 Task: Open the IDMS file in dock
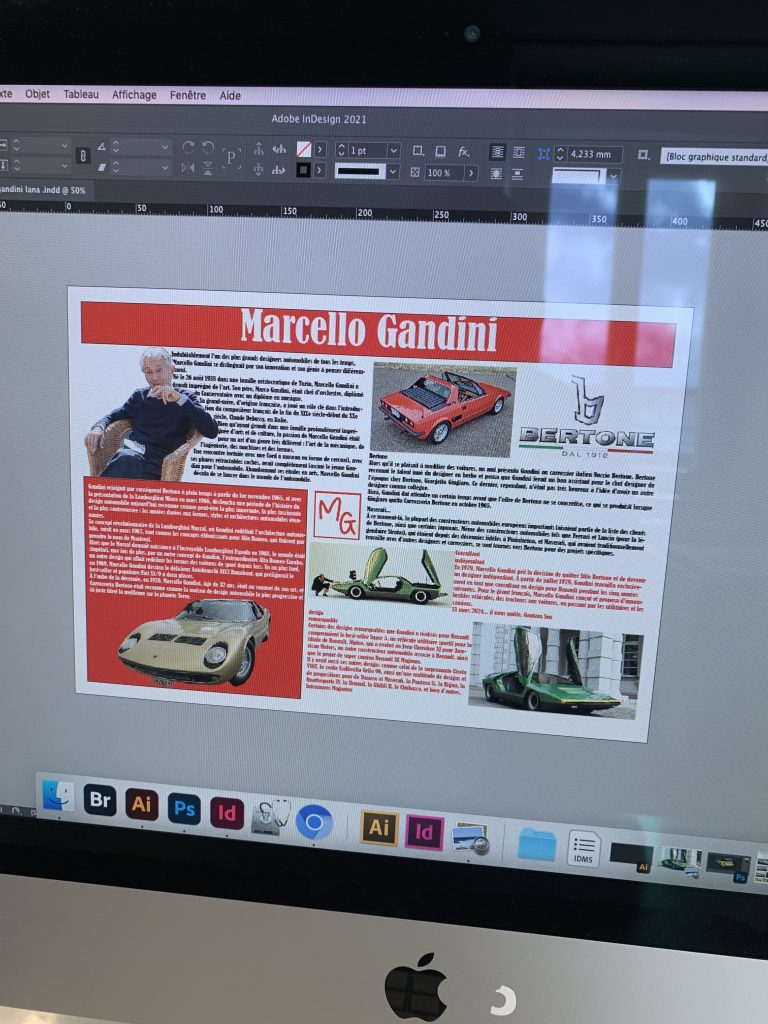(583, 848)
